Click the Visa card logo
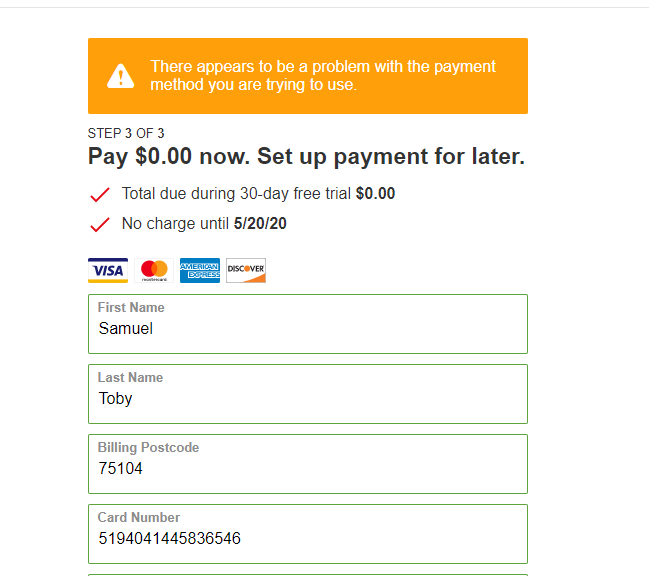 click(108, 270)
